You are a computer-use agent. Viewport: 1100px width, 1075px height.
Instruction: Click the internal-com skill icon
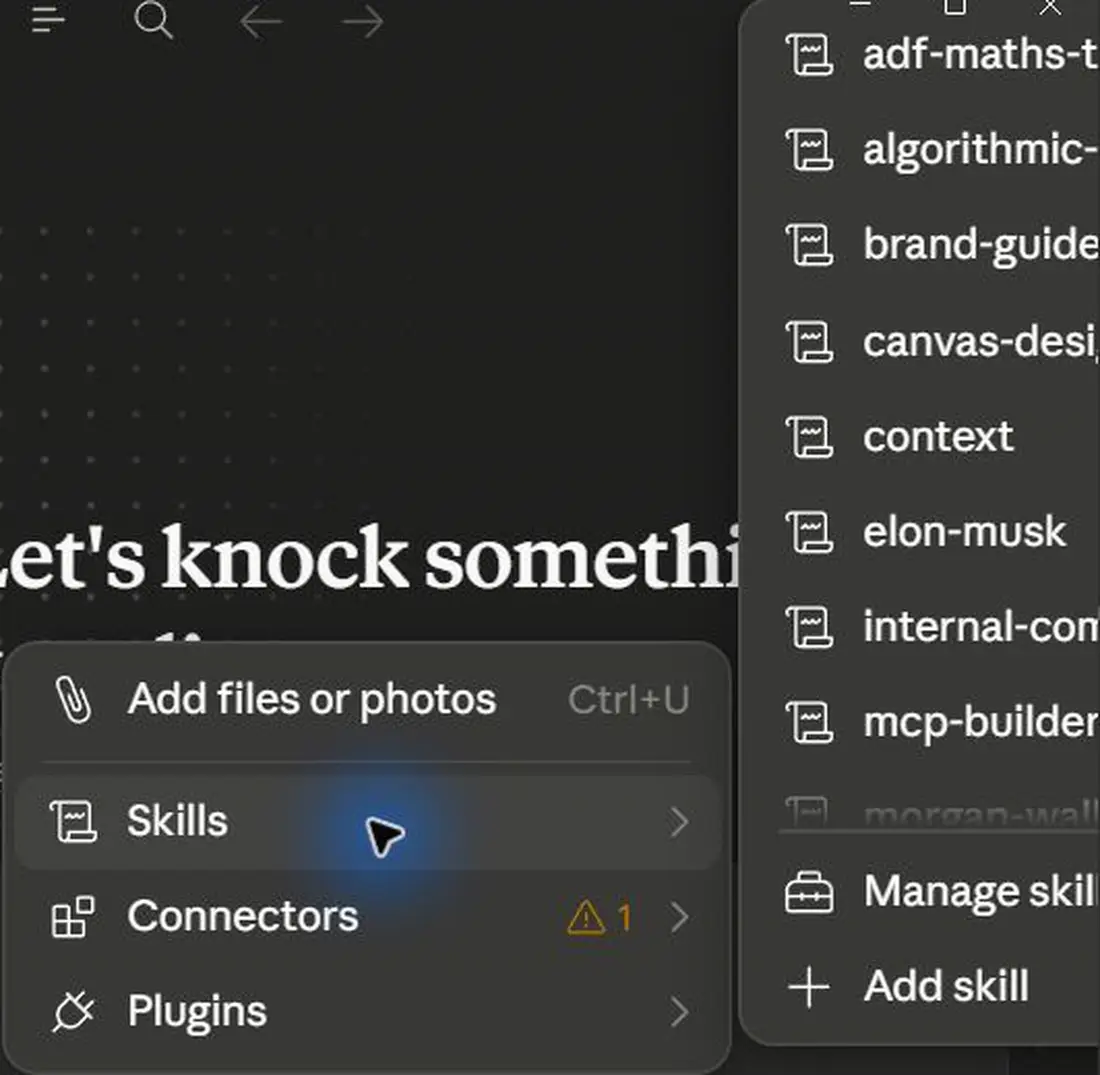click(x=810, y=627)
